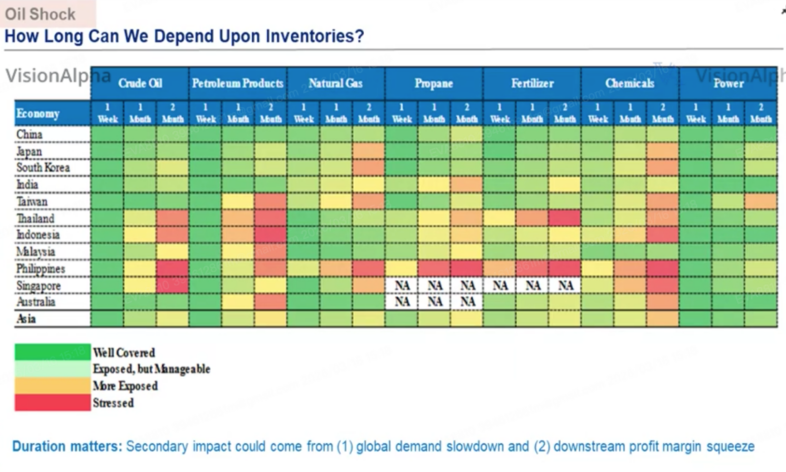786x472 pixels.
Task: Click the Oil Shock label
Action: coord(40,14)
